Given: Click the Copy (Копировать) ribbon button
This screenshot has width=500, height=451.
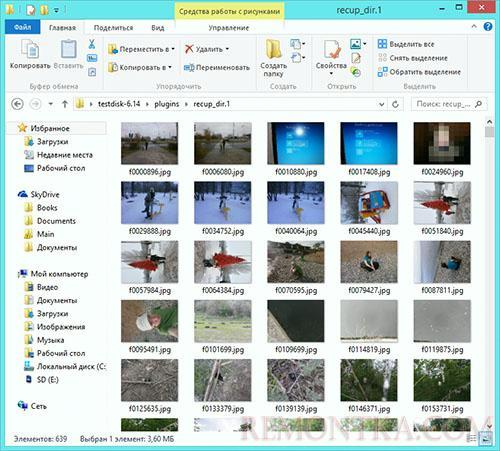Looking at the screenshot, I should (x=30, y=53).
